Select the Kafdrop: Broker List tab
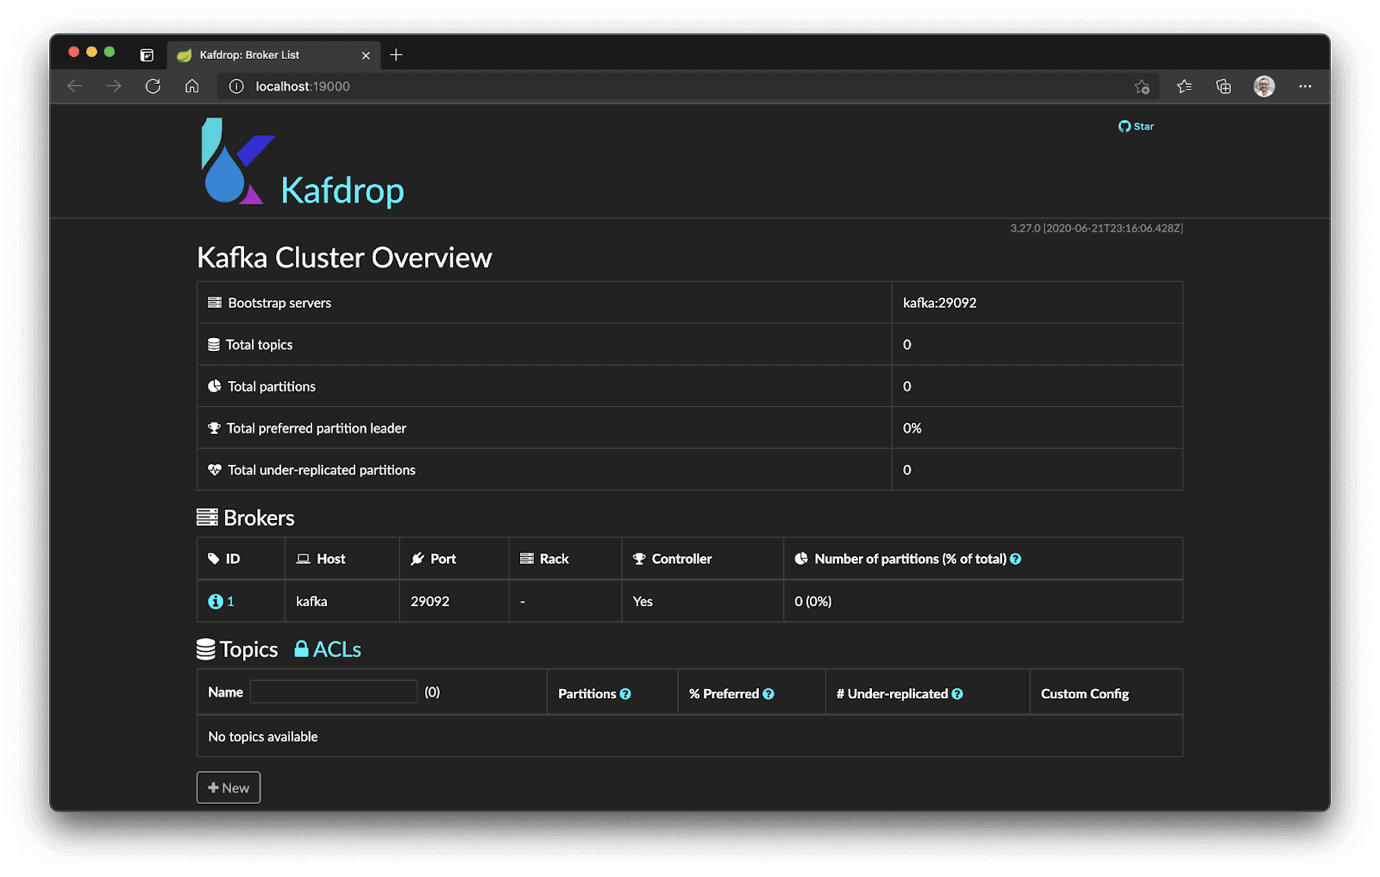Screen dimensions: 1380x877 [x=273, y=55]
